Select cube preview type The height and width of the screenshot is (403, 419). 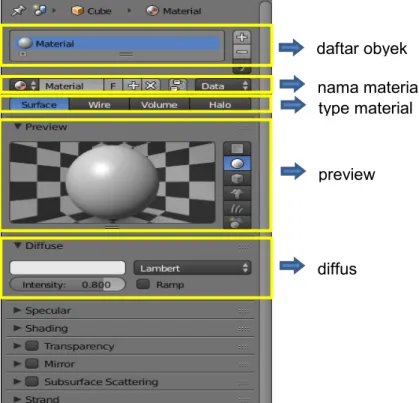point(237,178)
